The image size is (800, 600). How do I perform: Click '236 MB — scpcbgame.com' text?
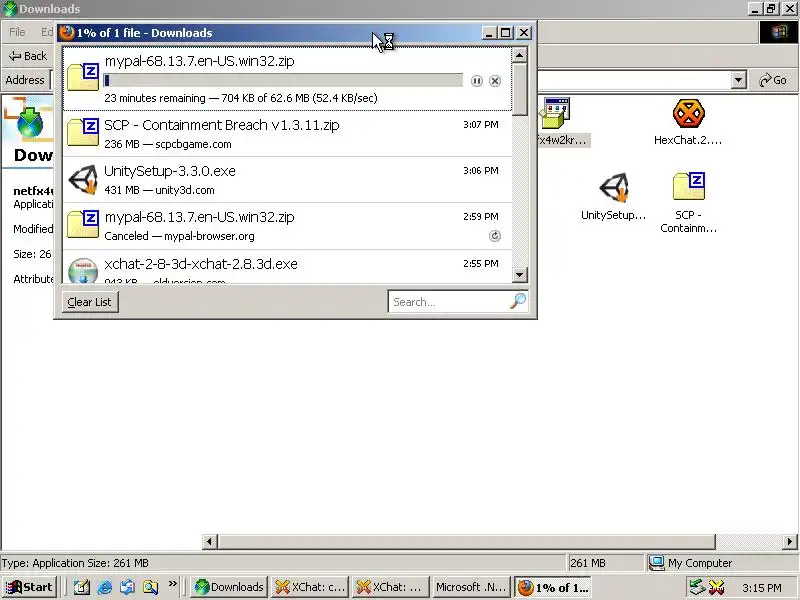coord(168,144)
